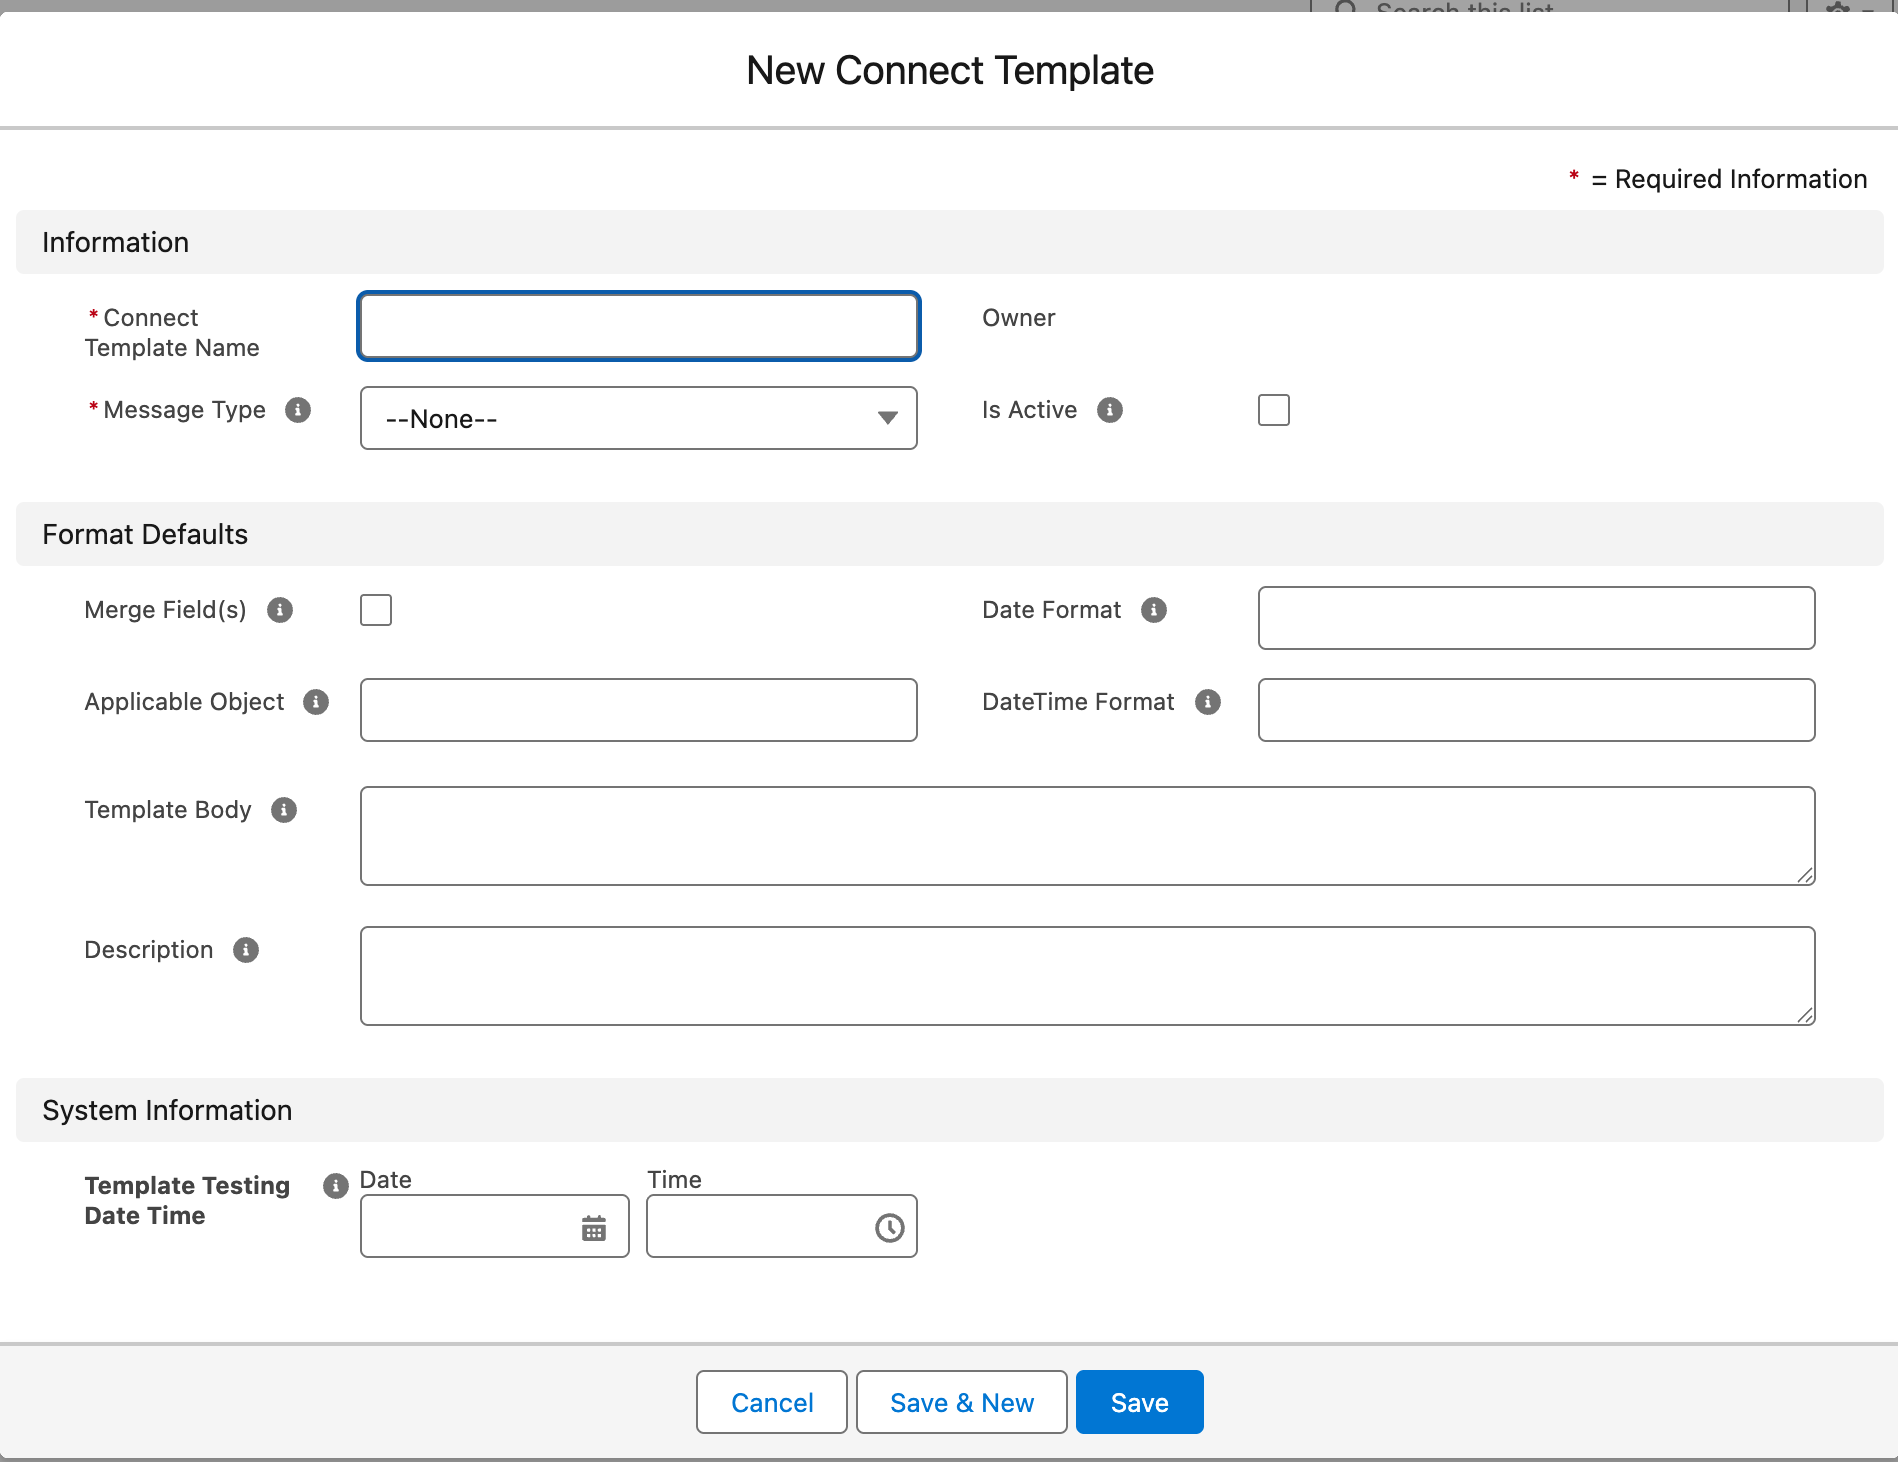Image resolution: width=1898 pixels, height=1462 pixels.
Task: Click the DateTime Format info icon
Action: coord(1208,702)
